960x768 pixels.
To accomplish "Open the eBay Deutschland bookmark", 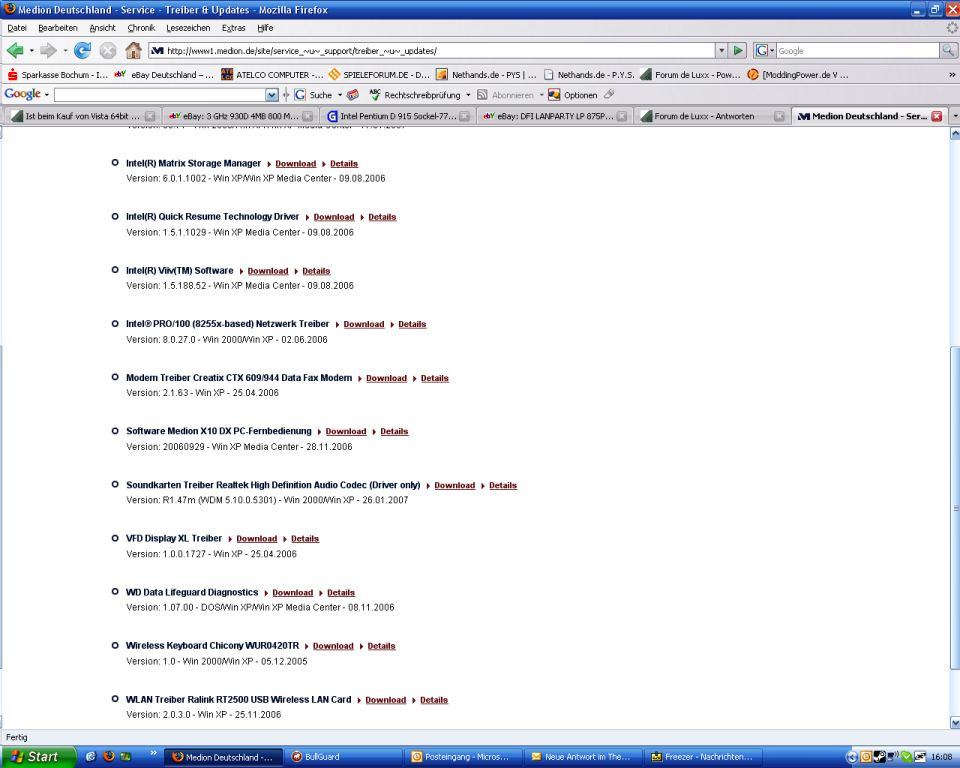I will (164, 75).
